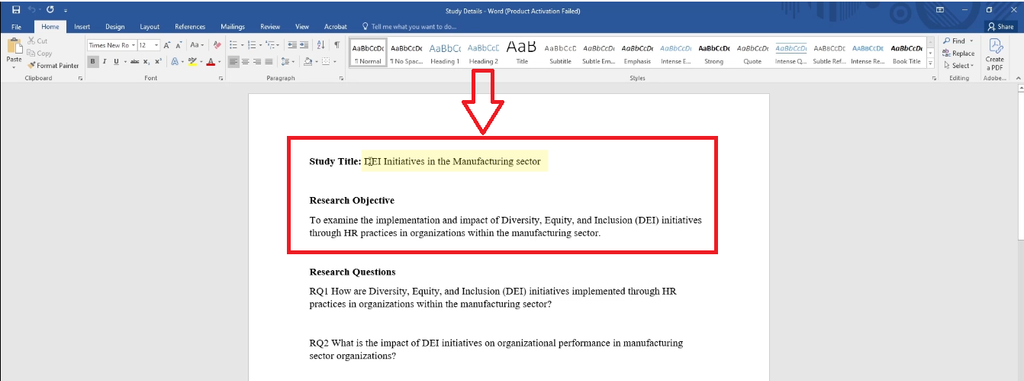The width and height of the screenshot is (1024, 381).
Task: Click the Clear All Formatting eraser icon
Action: click(217, 45)
